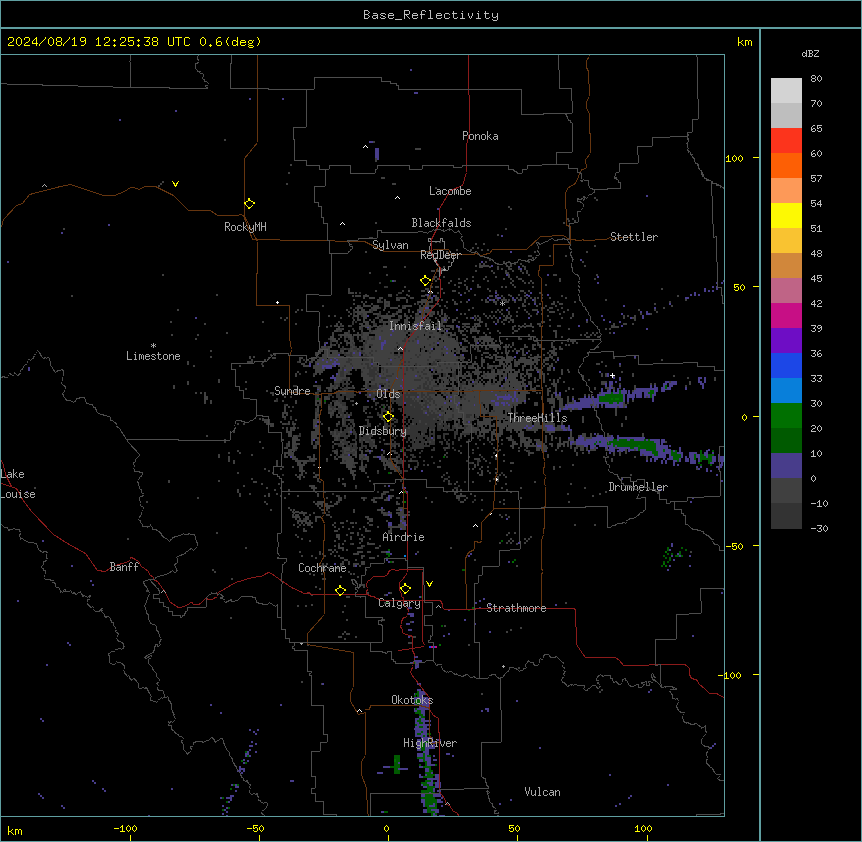Select the blue 36-33 dBZ legend swatch
Image resolution: width=862 pixels, height=842 pixels.
786,365
